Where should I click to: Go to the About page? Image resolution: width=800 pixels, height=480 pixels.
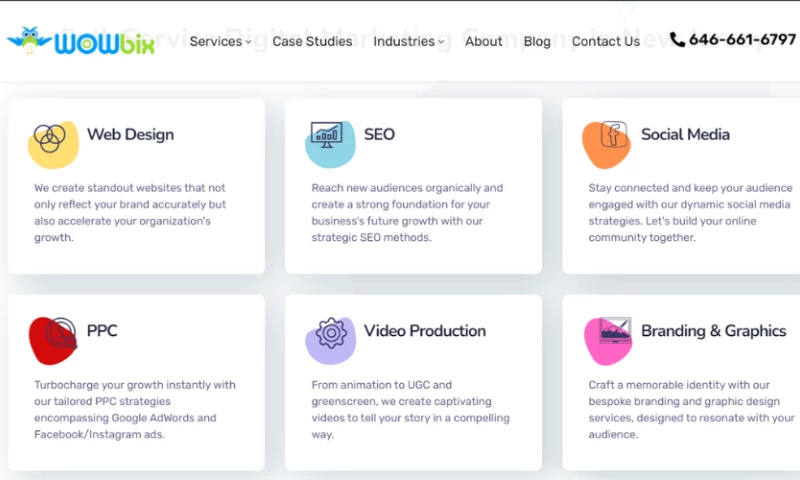coord(484,41)
